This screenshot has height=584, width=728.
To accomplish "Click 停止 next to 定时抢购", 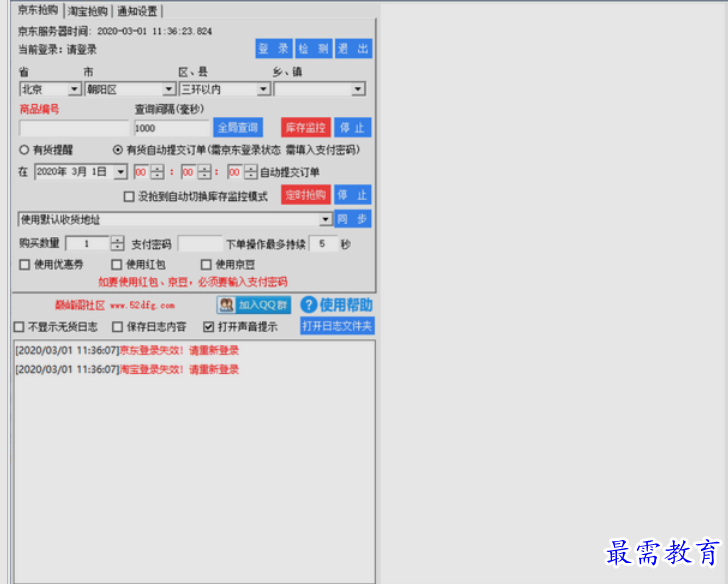I will pyautogui.click(x=352, y=195).
